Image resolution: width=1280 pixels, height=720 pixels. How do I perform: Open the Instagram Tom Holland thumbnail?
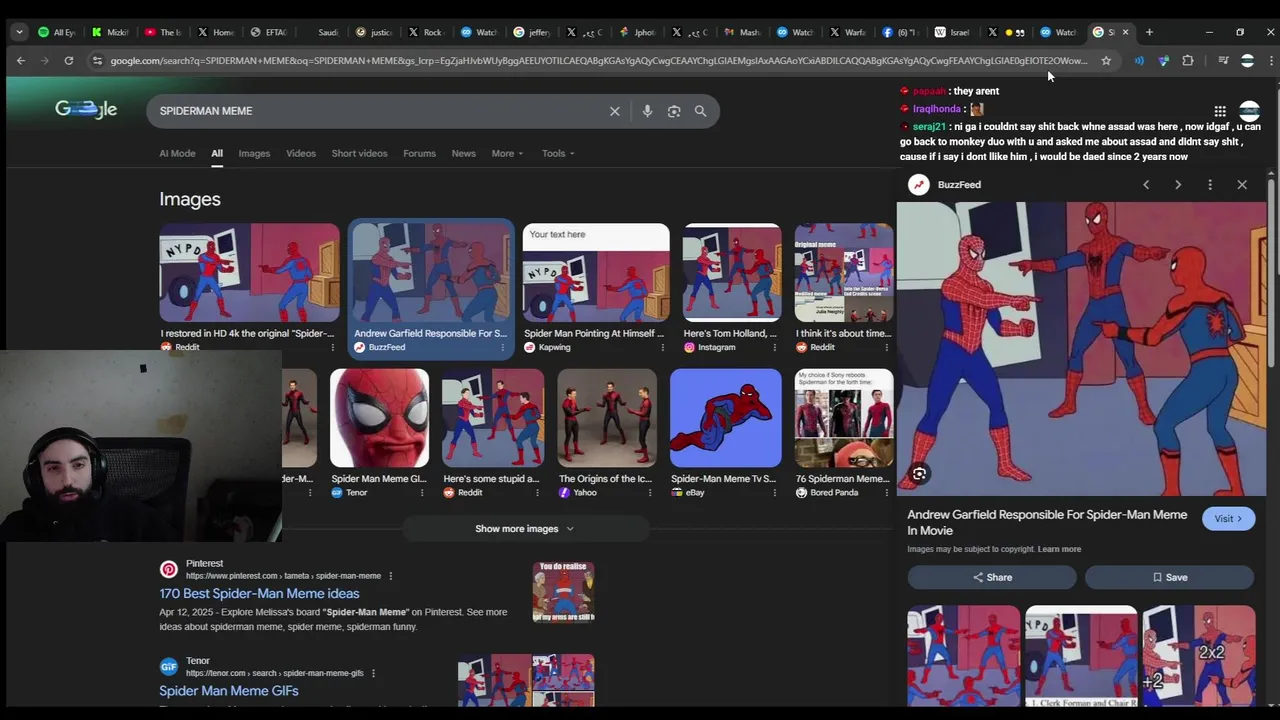coord(732,274)
